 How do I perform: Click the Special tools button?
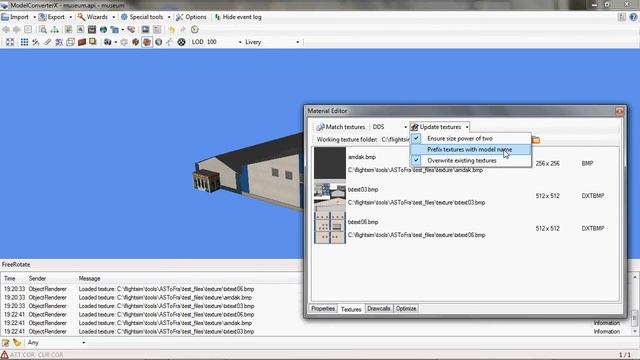tap(142, 17)
